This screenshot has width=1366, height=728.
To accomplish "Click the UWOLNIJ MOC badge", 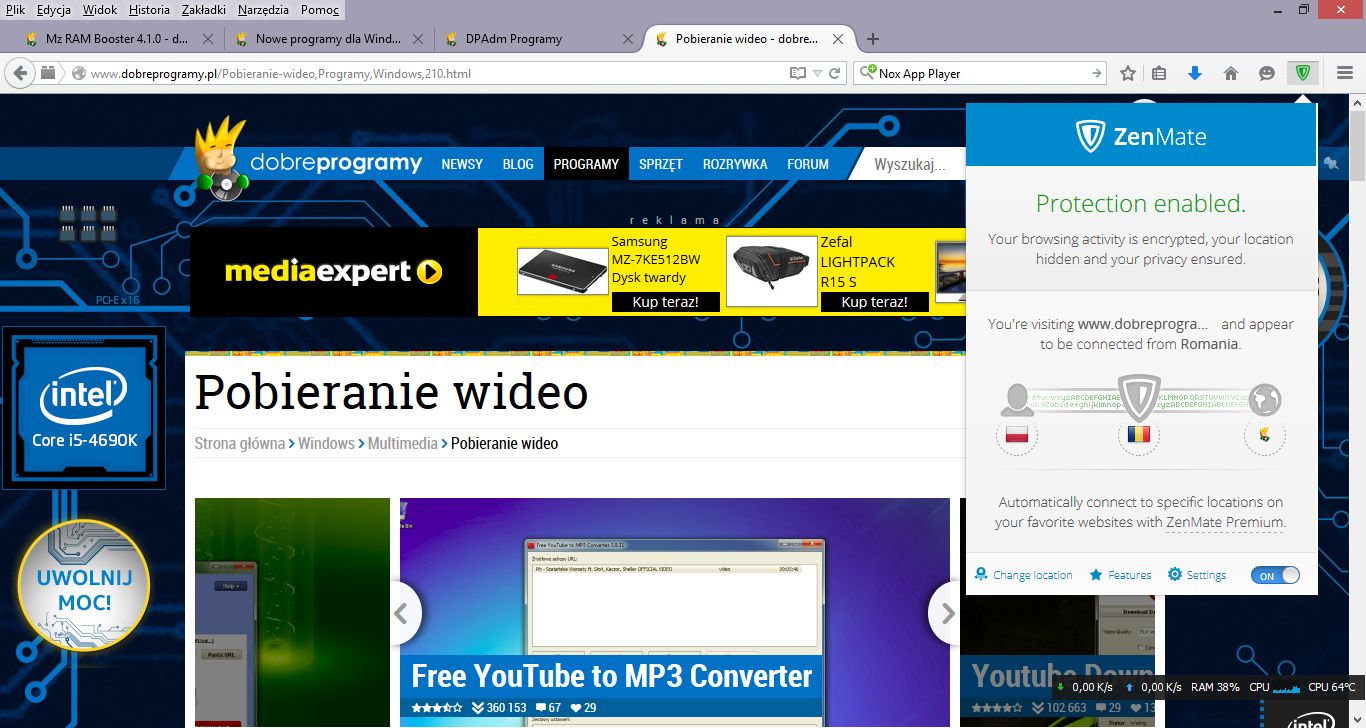I will click(84, 587).
